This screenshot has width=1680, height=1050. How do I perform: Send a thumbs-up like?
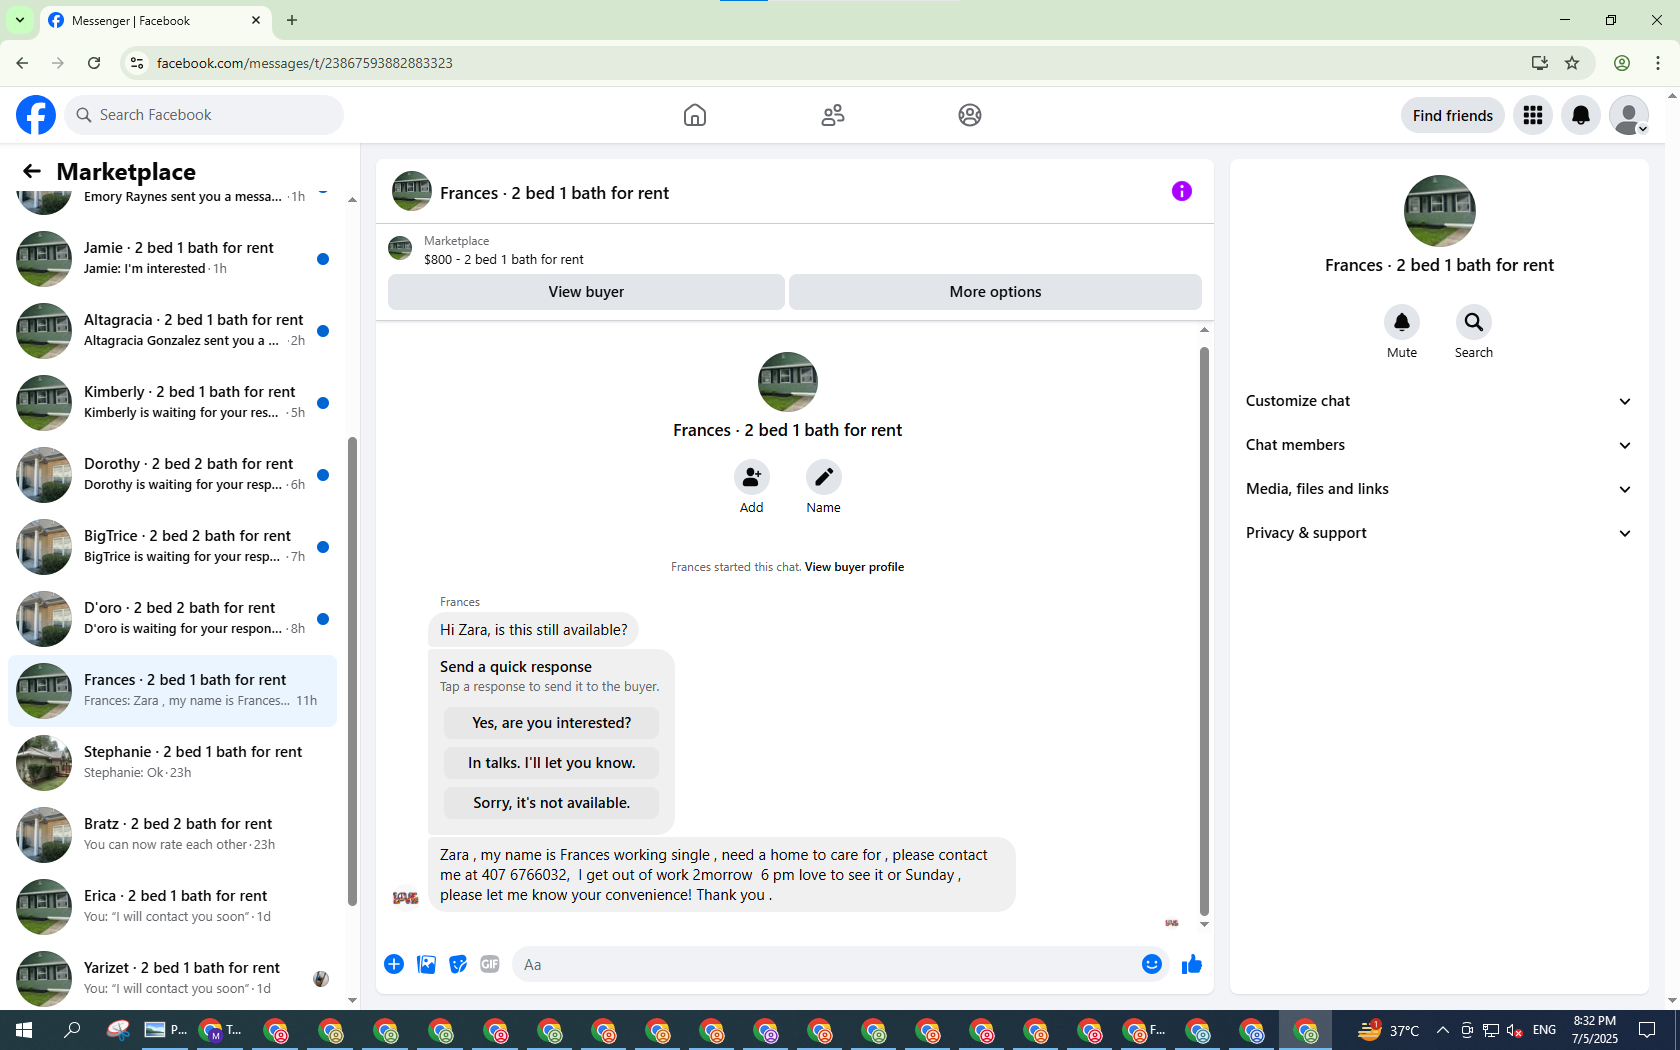click(x=1191, y=964)
